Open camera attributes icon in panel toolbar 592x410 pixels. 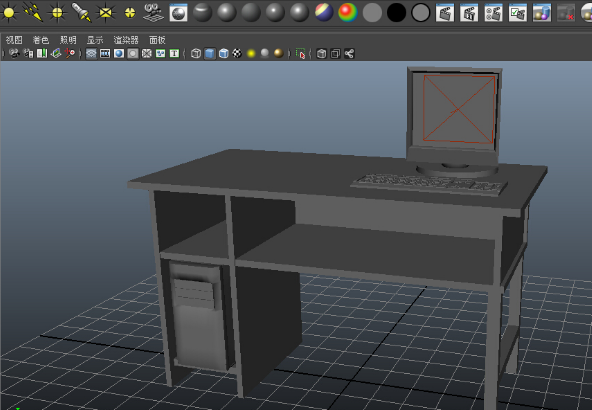28,54
